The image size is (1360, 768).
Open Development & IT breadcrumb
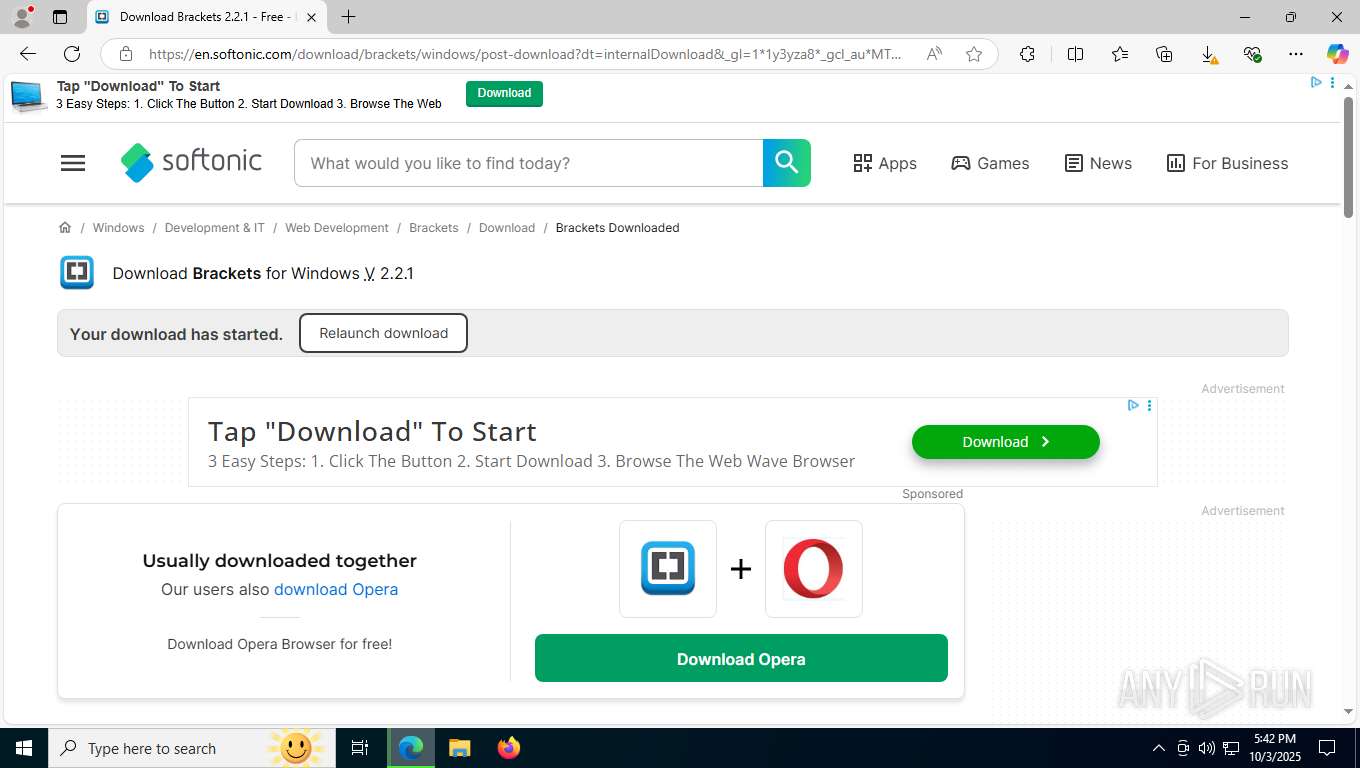pos(215,228)
